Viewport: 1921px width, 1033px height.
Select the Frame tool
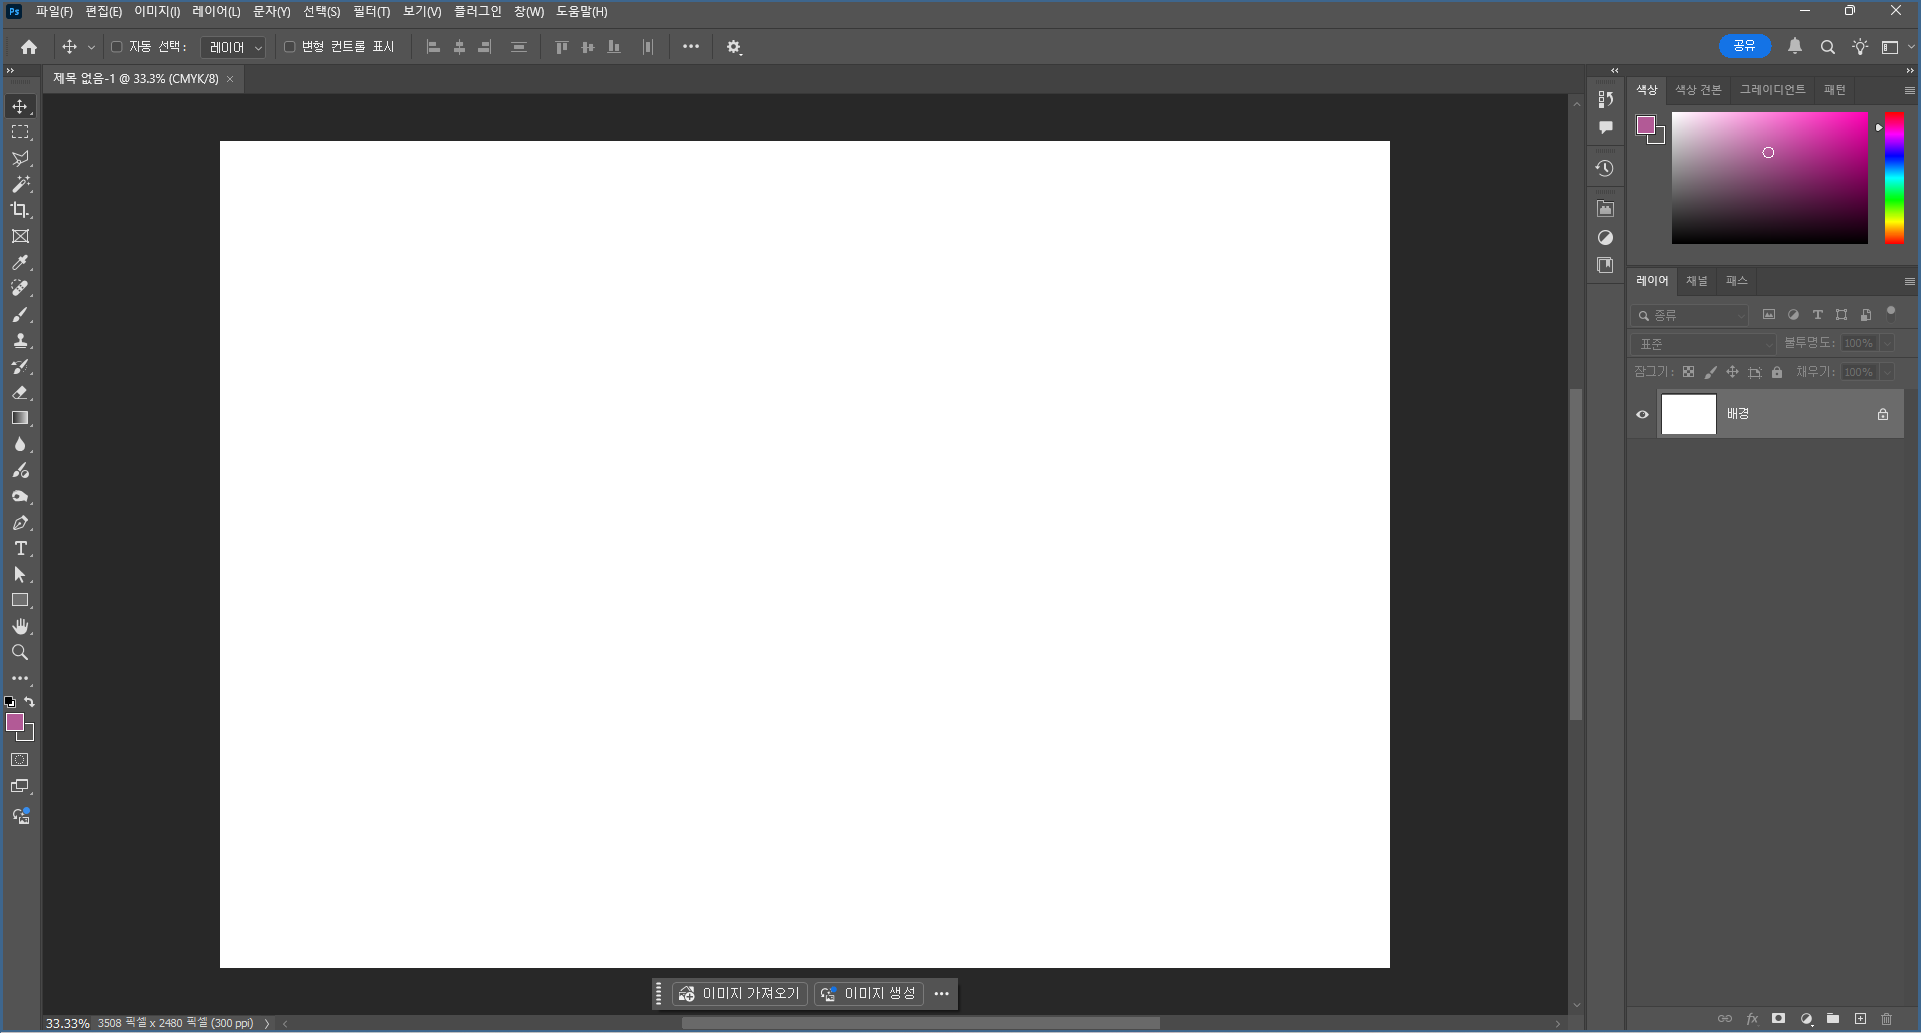[x=20, y=236]
